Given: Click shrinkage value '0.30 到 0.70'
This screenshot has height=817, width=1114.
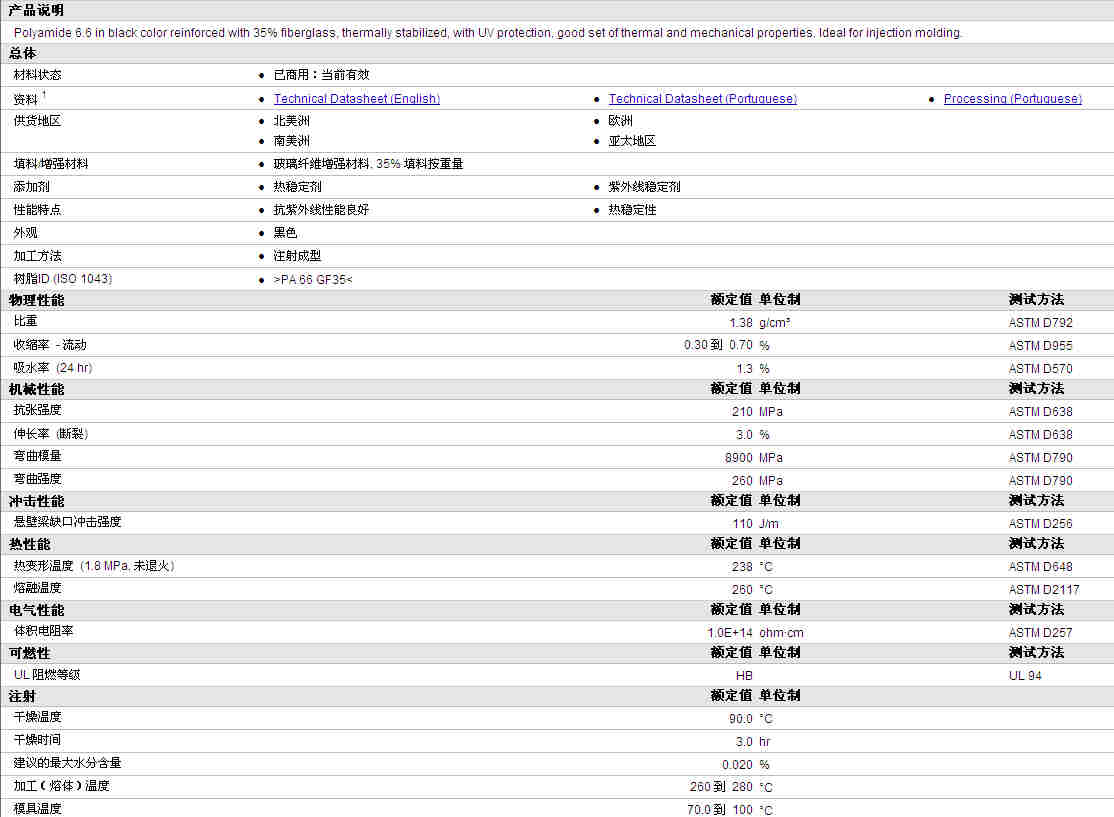Looking at the screenshot, I should pyautogui.click(x=718, y=345).
